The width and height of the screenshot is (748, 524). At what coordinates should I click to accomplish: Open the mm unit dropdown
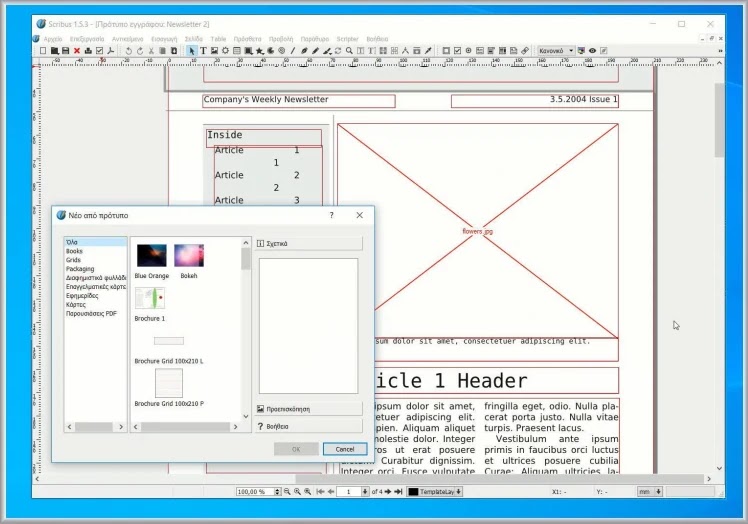point(650,492)
